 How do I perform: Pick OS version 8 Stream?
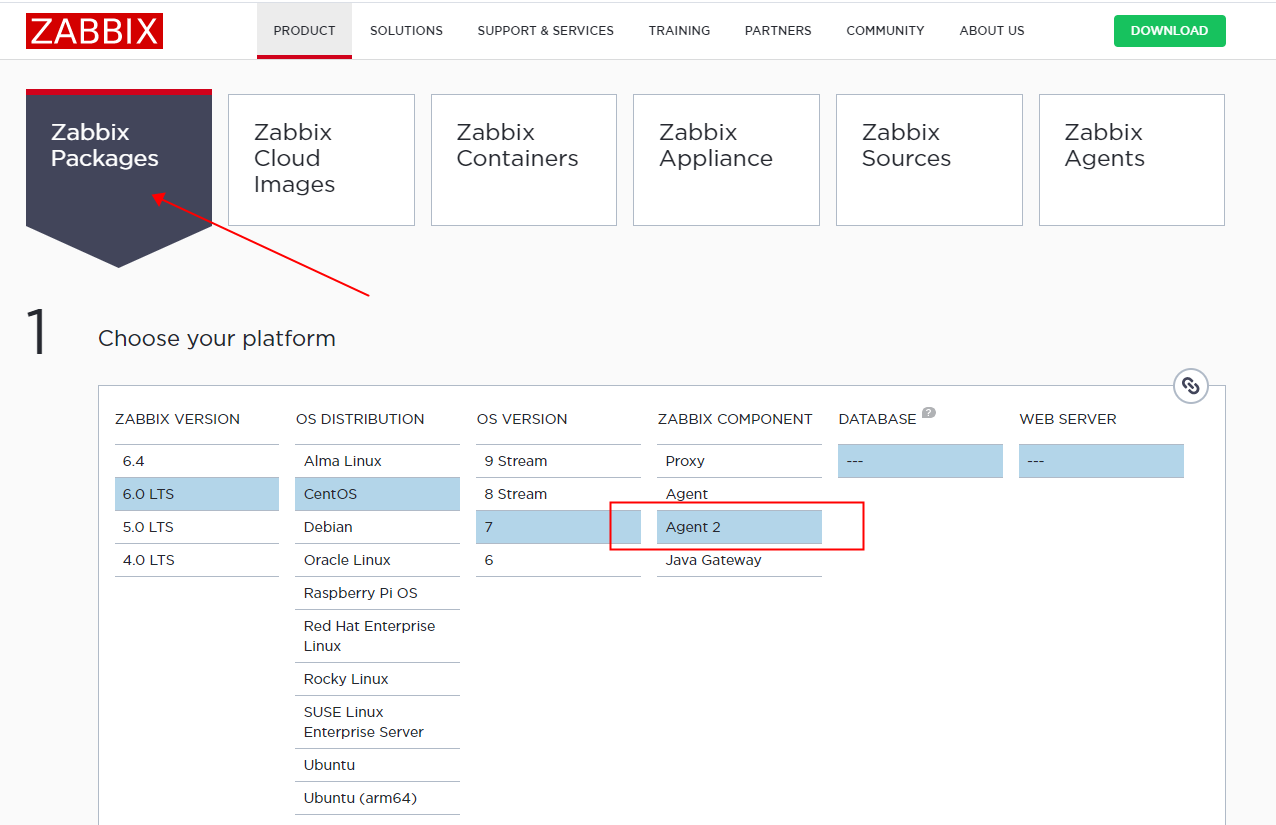pos(558,494)
